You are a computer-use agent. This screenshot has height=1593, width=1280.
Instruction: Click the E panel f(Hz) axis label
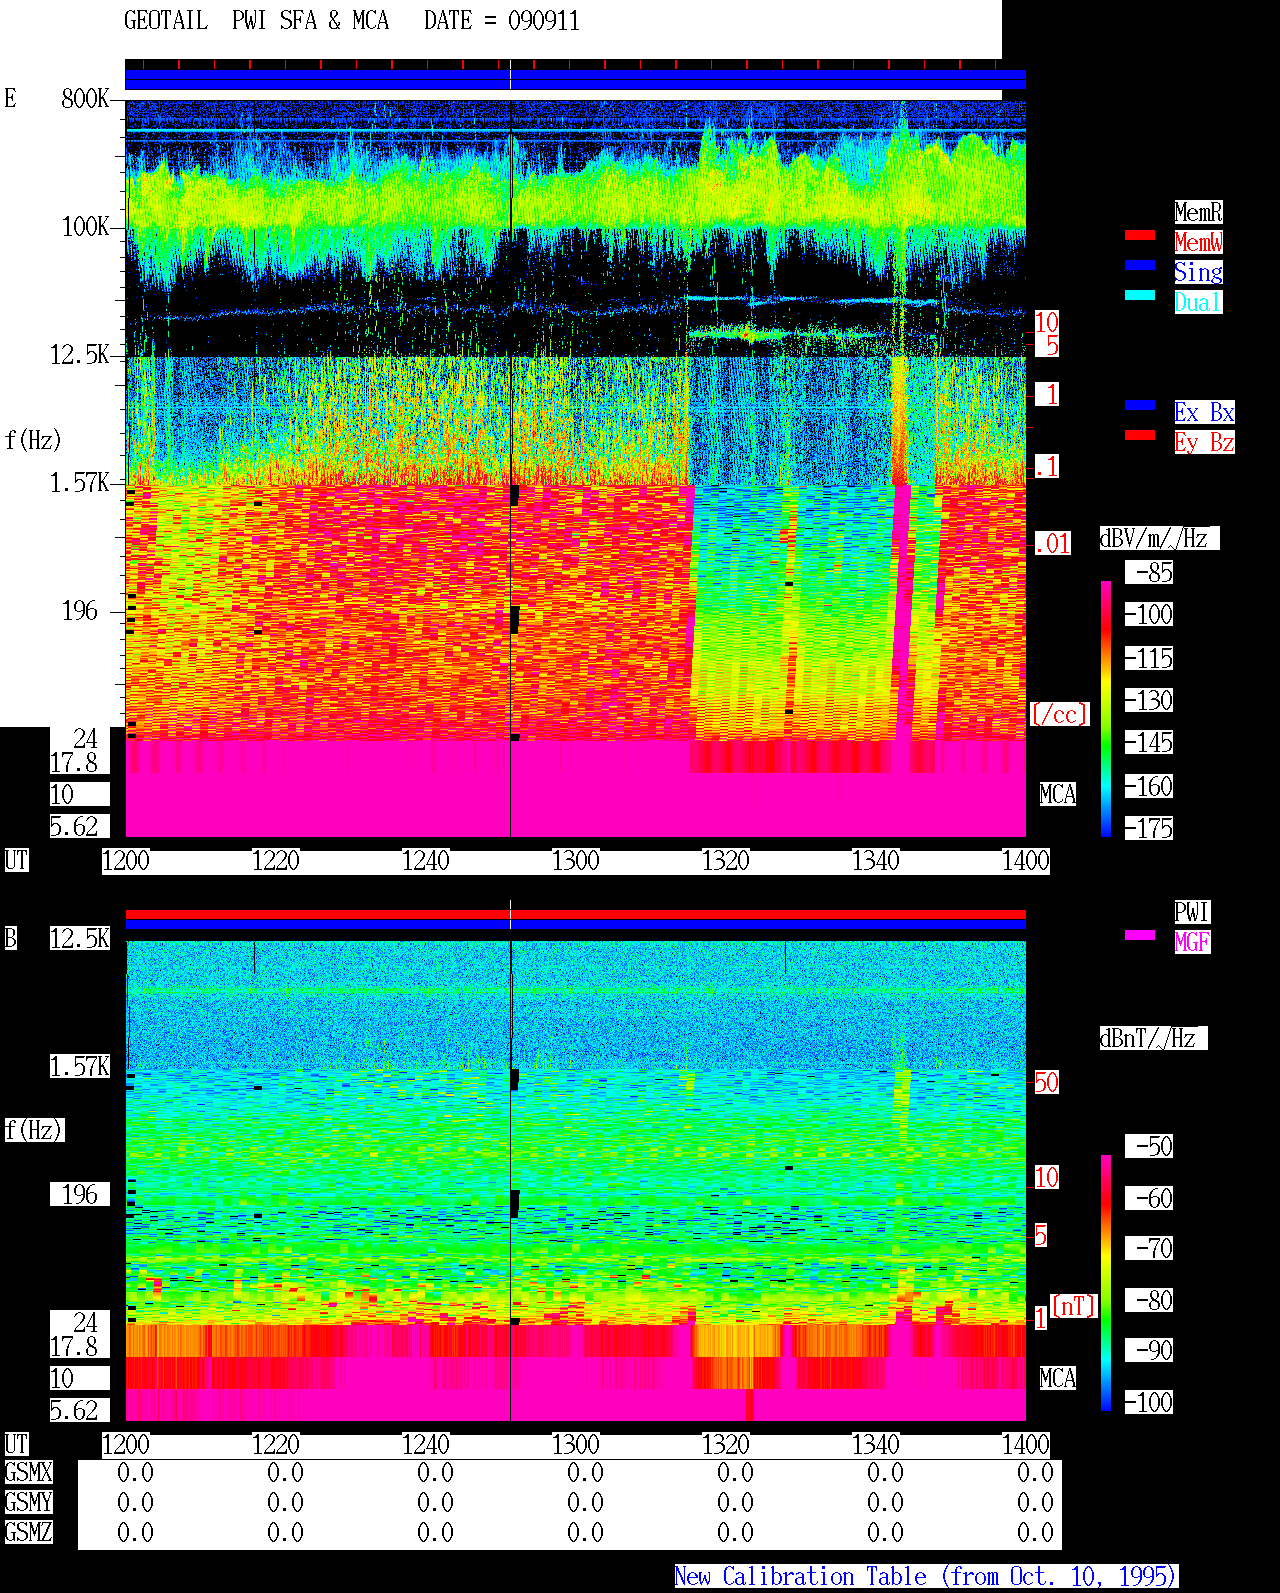[33, 440]
